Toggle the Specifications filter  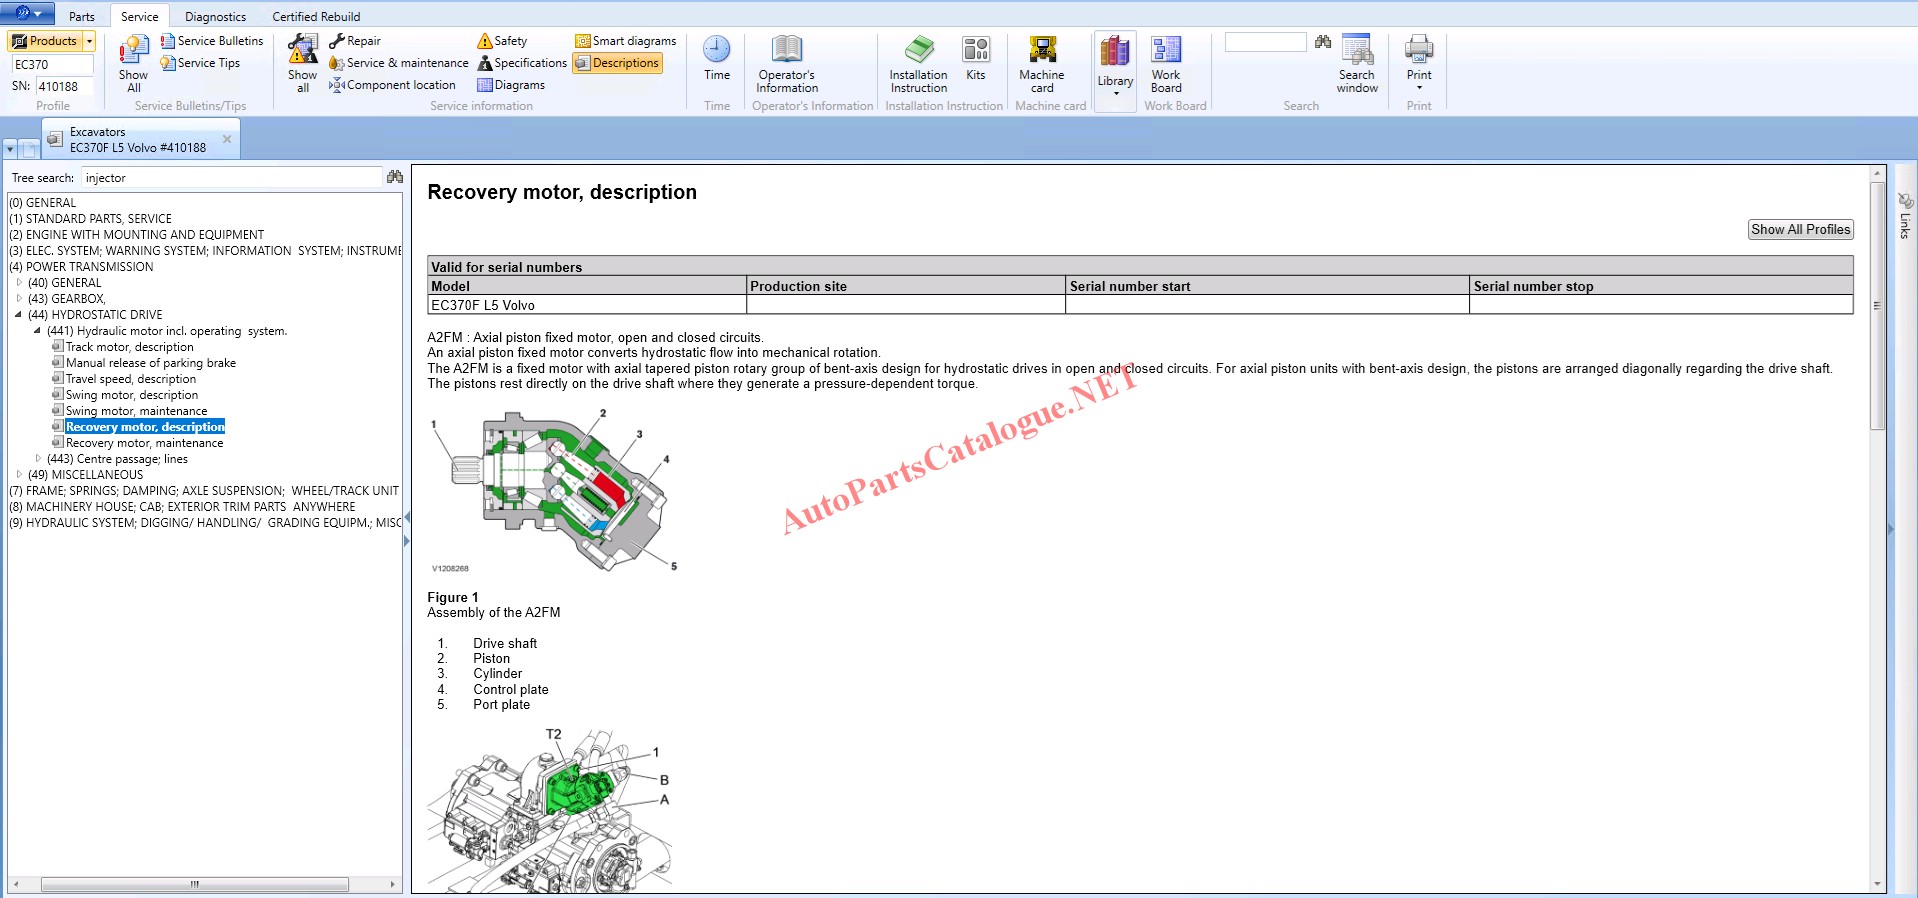point(522,63)
